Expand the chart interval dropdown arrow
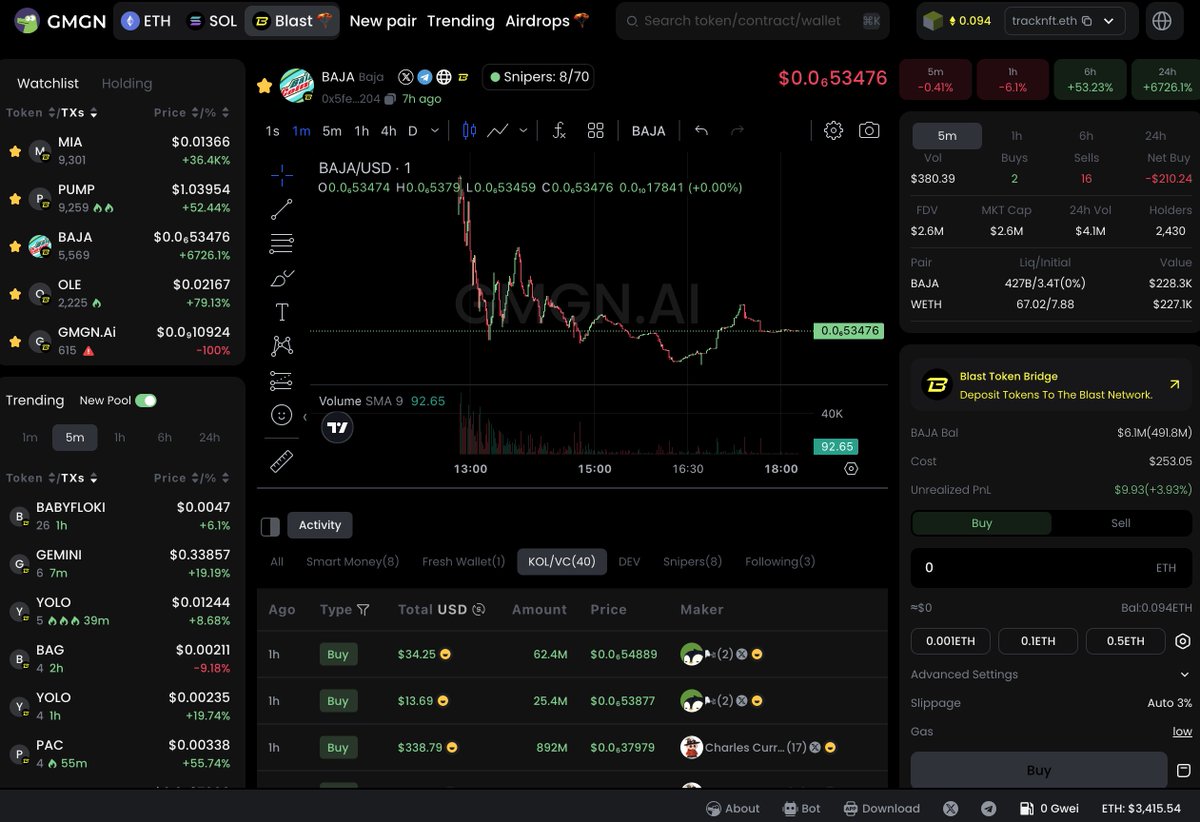 (435, 131)
